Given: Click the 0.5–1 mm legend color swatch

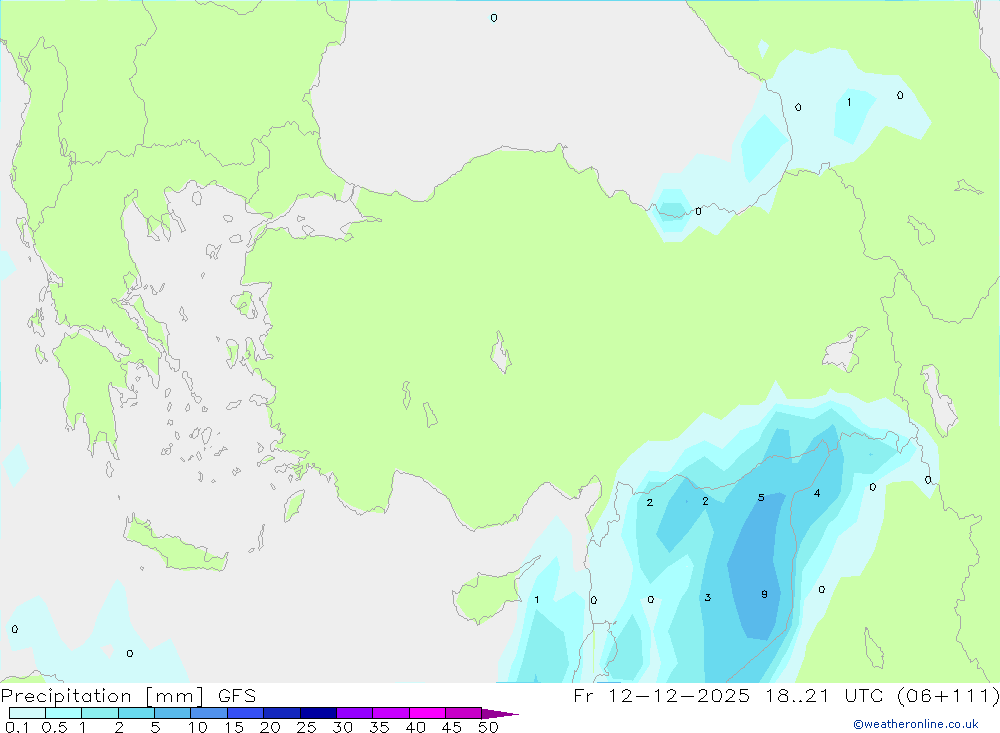Looking at the screenshot, I should coord(64,713).
